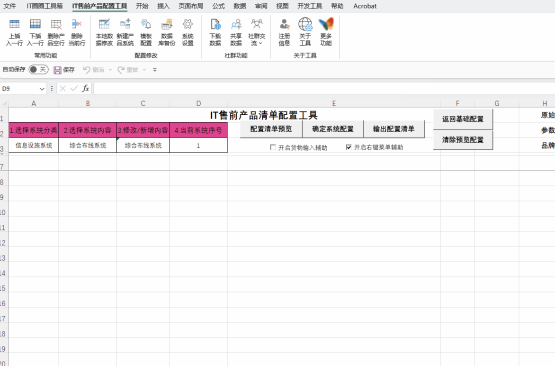Click the fx insert function icon
This screenshot has width=555, height=366.
(x=85, y=88)
